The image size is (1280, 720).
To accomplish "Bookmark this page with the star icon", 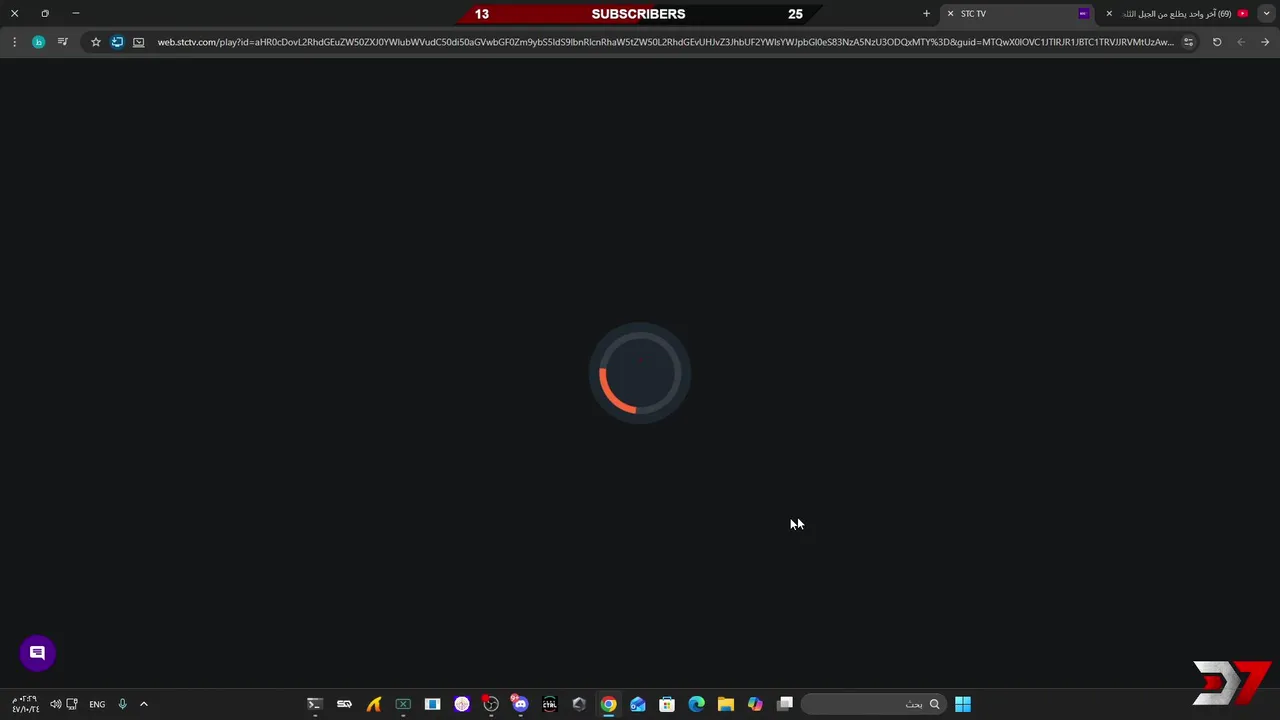I will [96, 42].
